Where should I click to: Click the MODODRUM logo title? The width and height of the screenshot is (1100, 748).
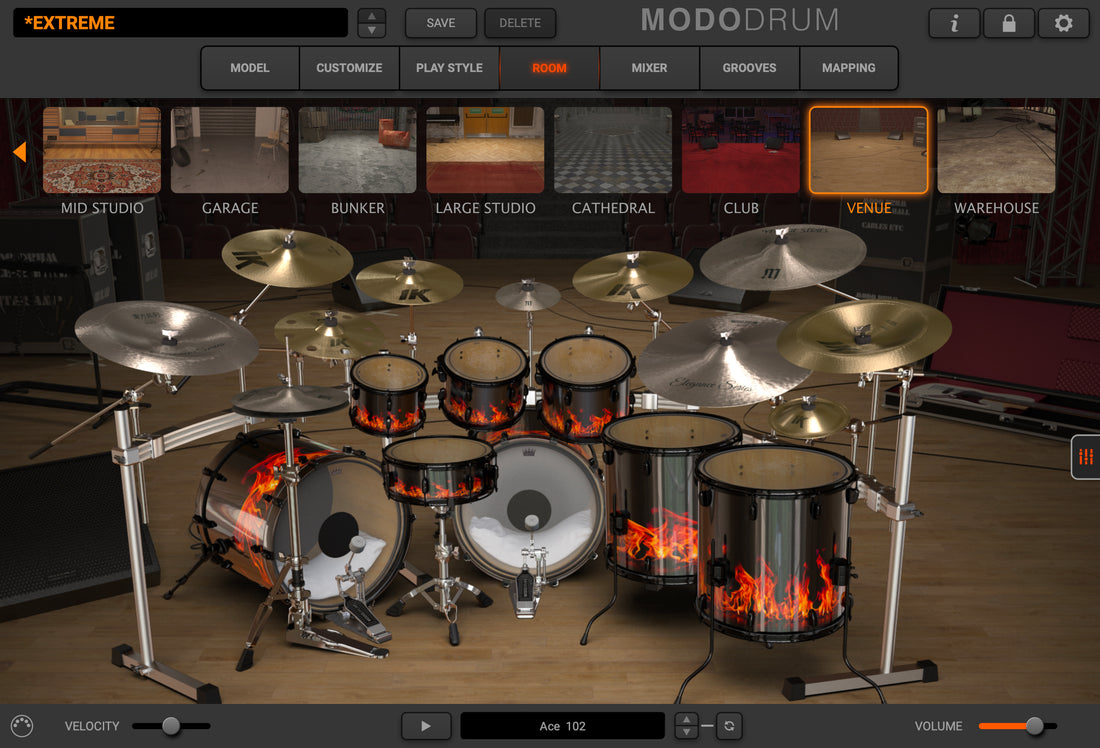(740, 20)
